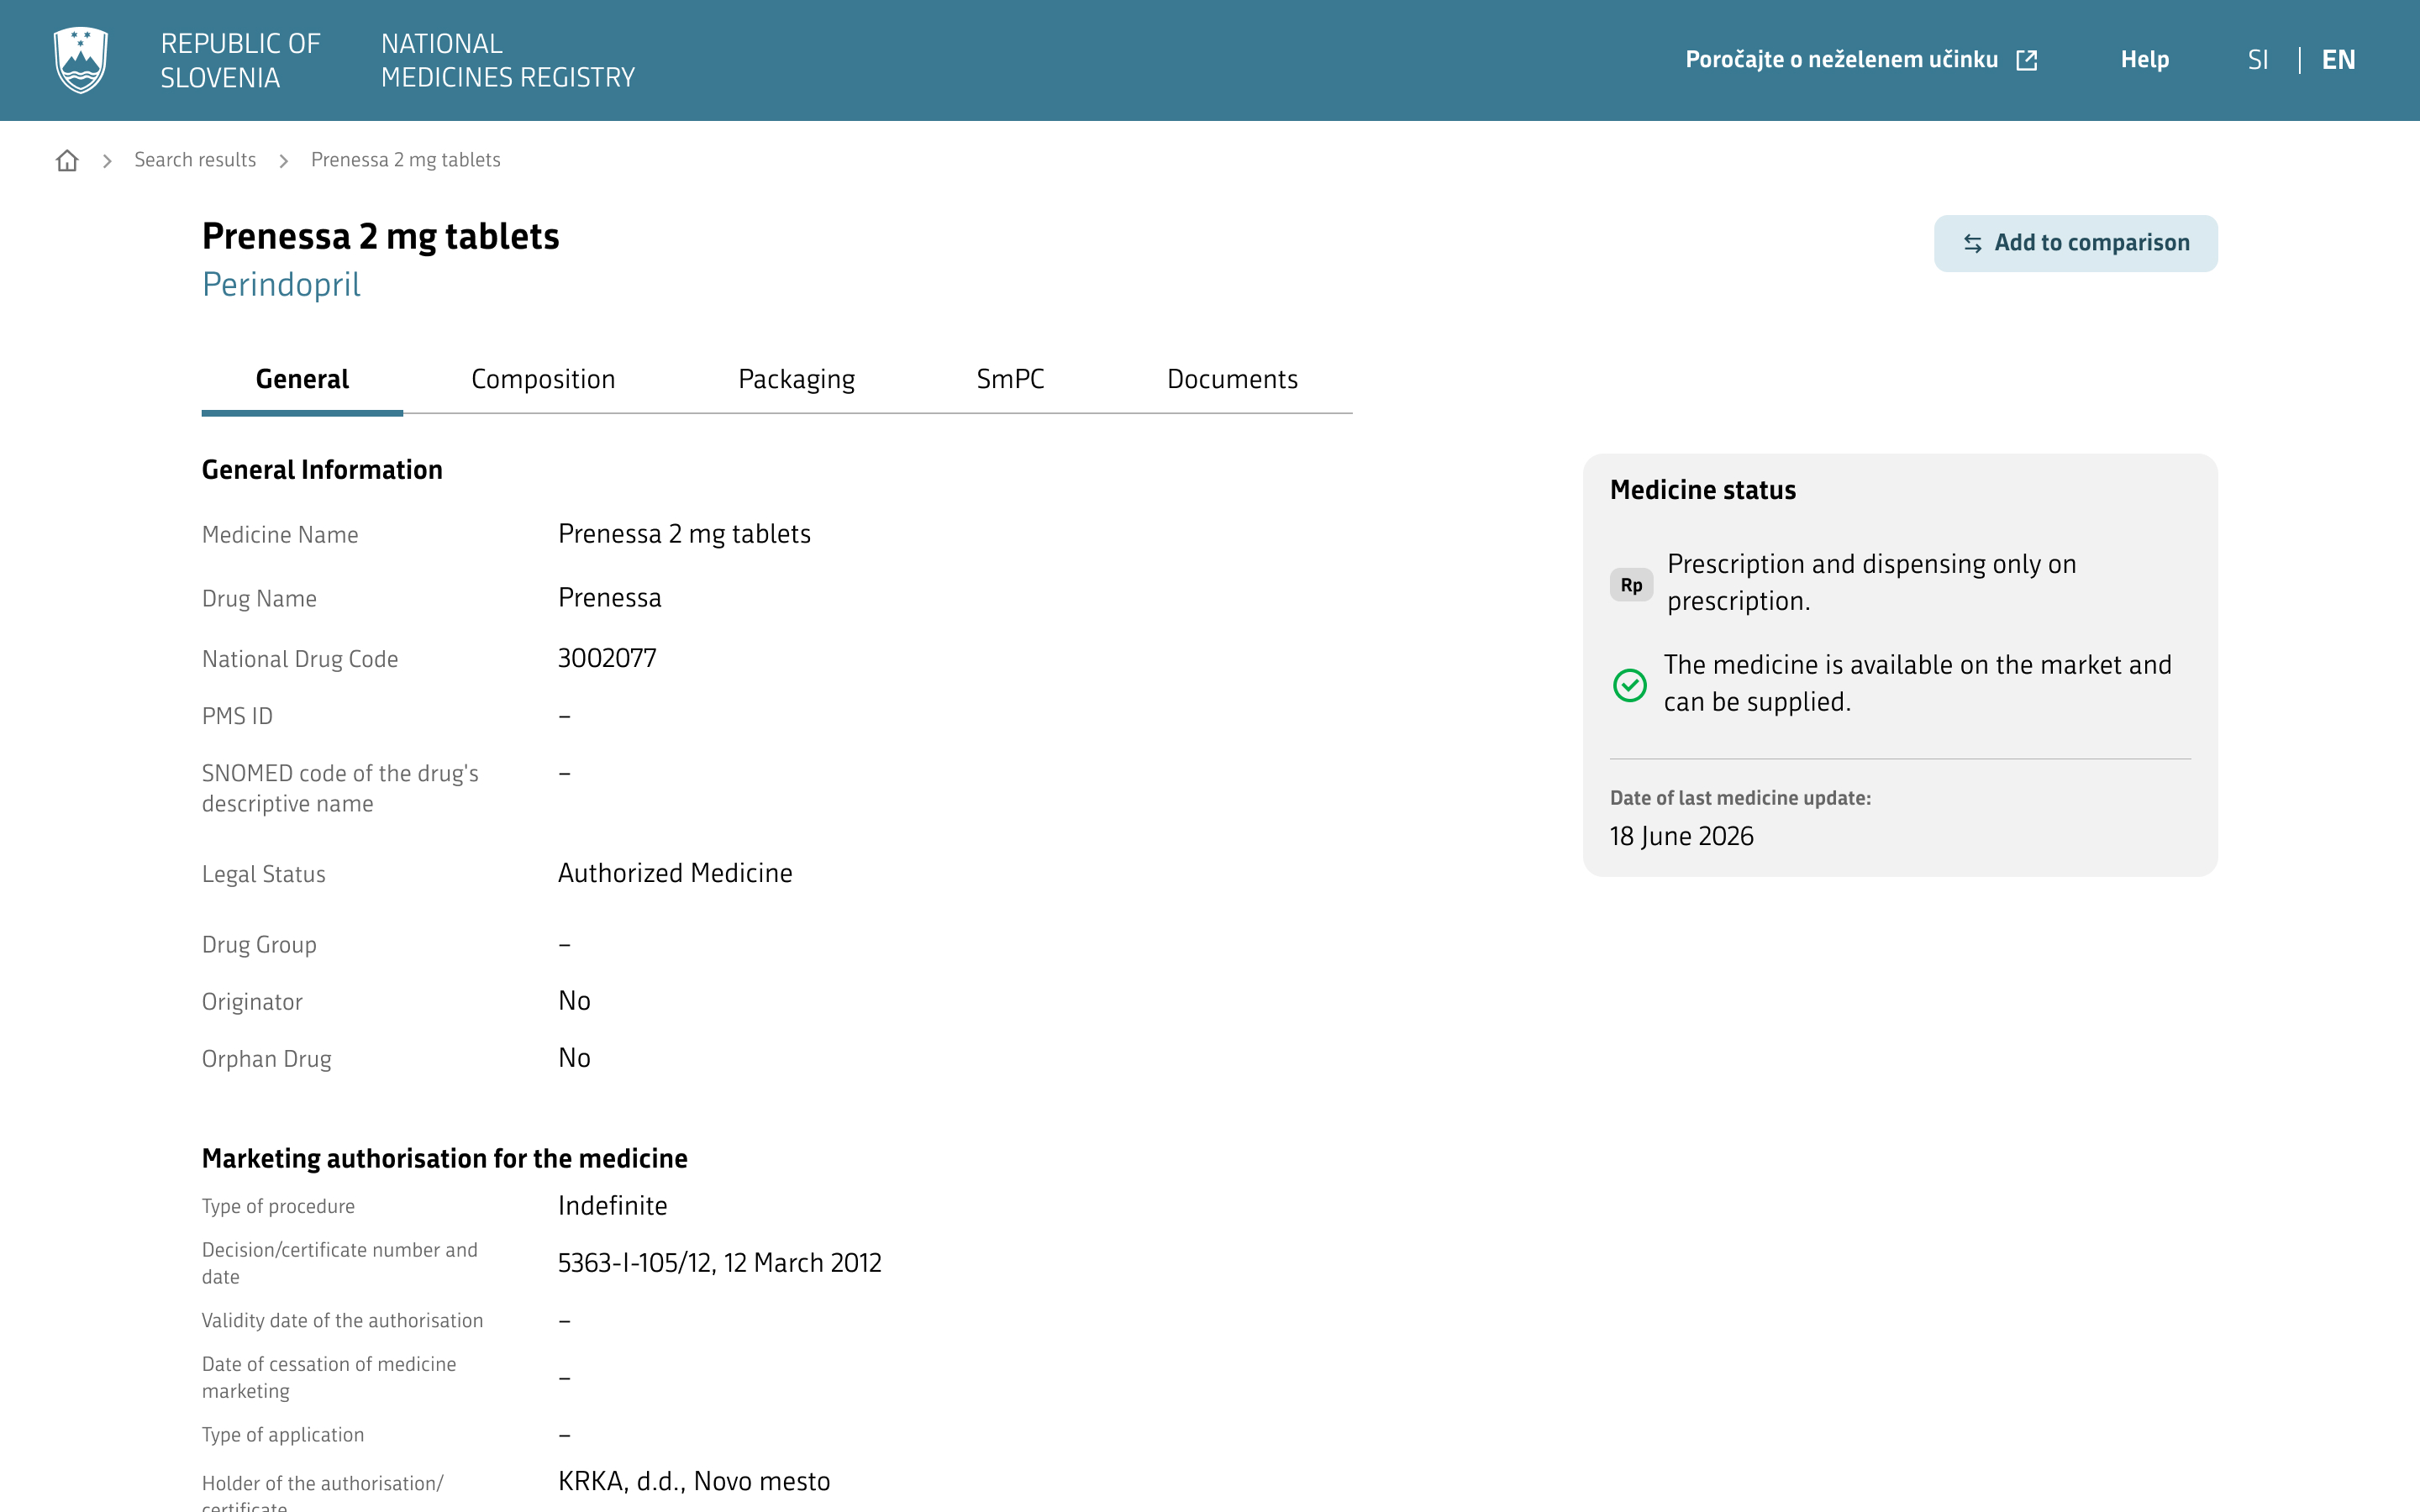Click the Prenessa drug name value
This screenshot has width=2420, height=1512.
[x=610, y=598]
